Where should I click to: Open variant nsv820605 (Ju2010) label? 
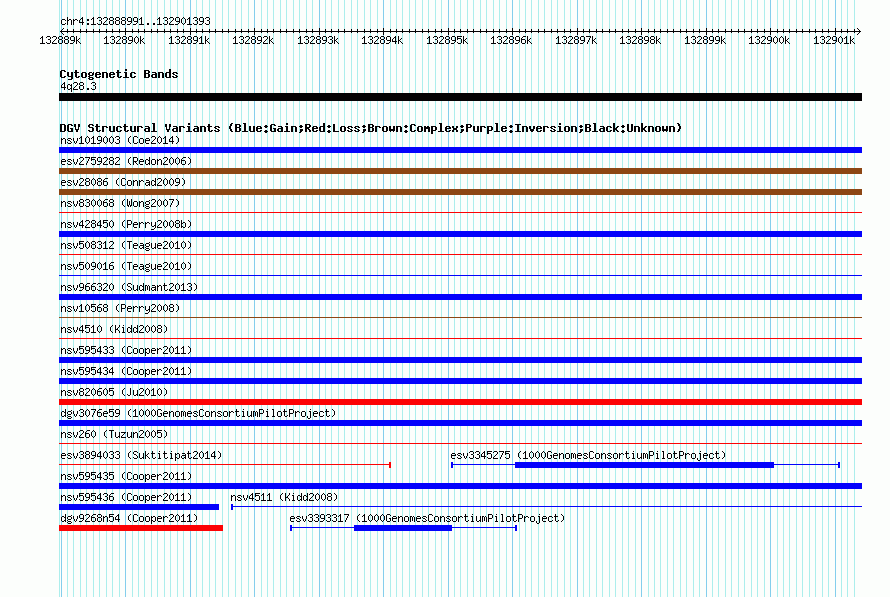(x=114, y=392)
